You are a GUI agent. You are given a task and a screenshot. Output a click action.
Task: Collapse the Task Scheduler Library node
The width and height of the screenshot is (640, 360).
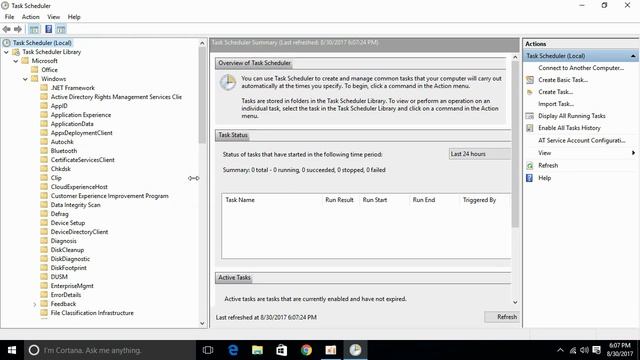coord(6,52)
